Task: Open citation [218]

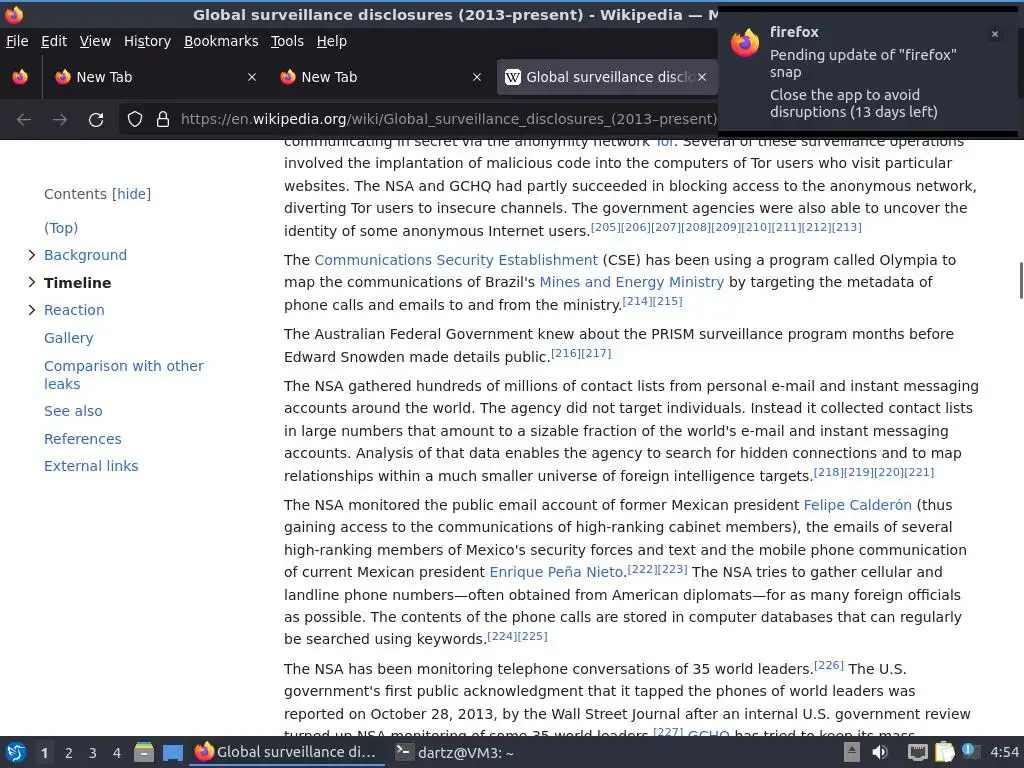Action: 829,472
